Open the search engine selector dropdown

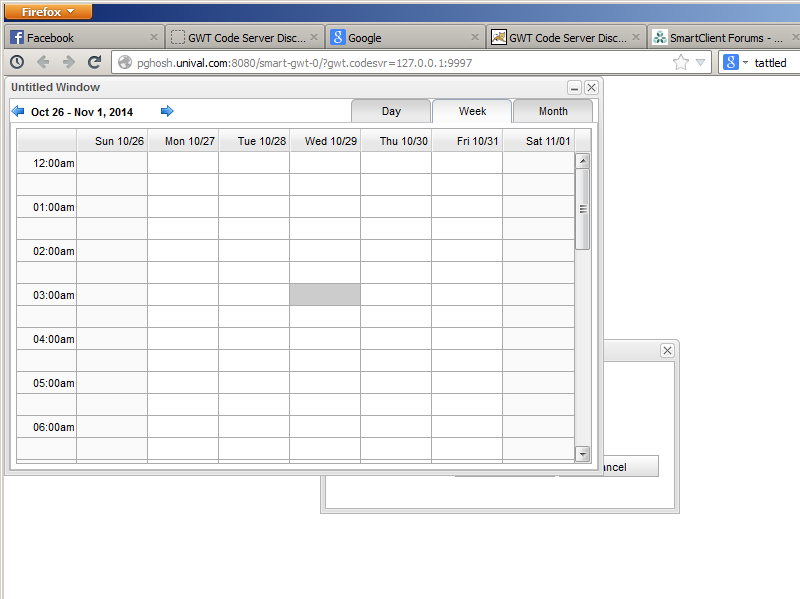736,62
